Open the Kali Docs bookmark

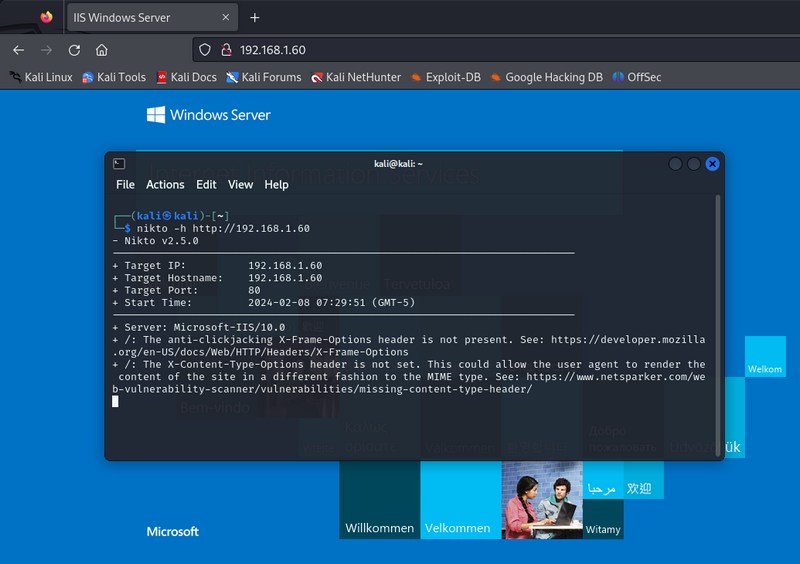[x=187, y=77]
